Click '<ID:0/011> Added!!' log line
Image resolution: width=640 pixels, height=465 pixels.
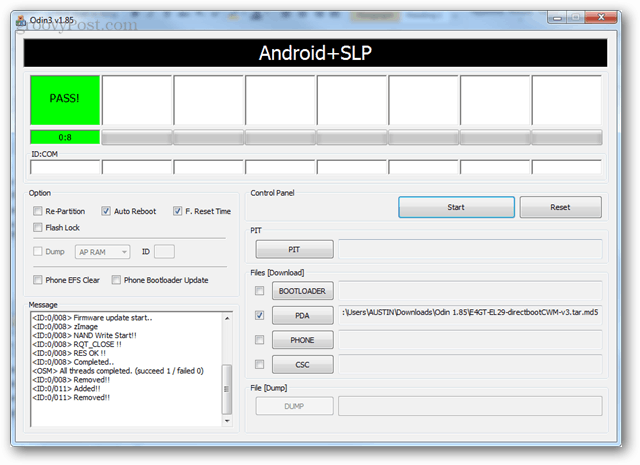click(66, 388)
